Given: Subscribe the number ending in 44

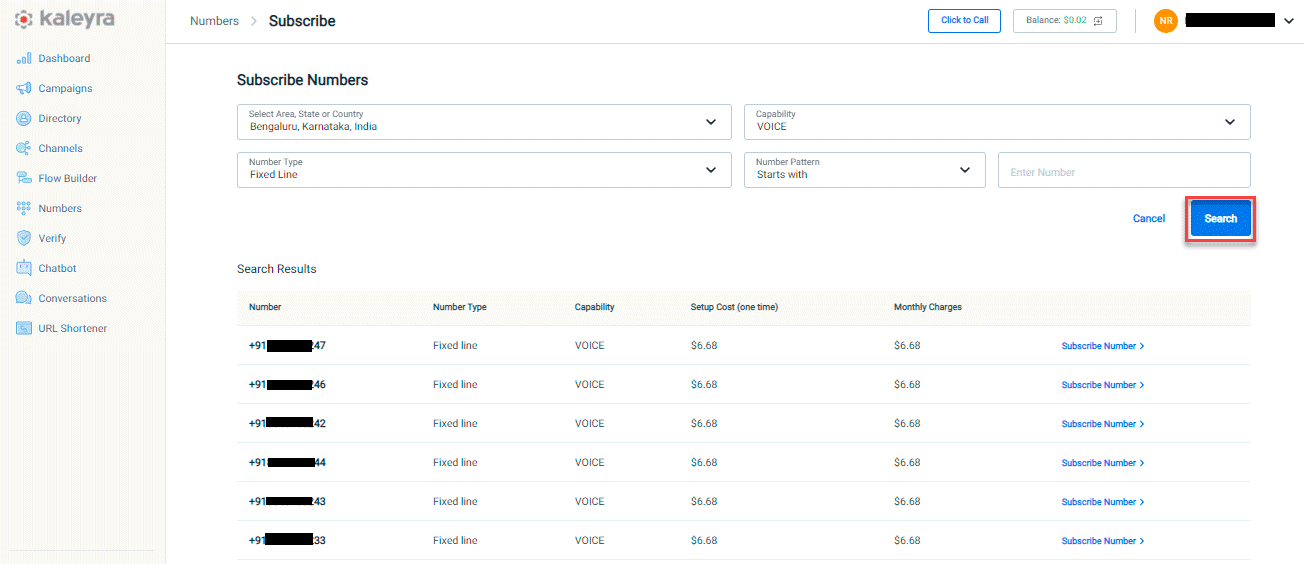Looking at the screenshot, I should (1103, 463).
